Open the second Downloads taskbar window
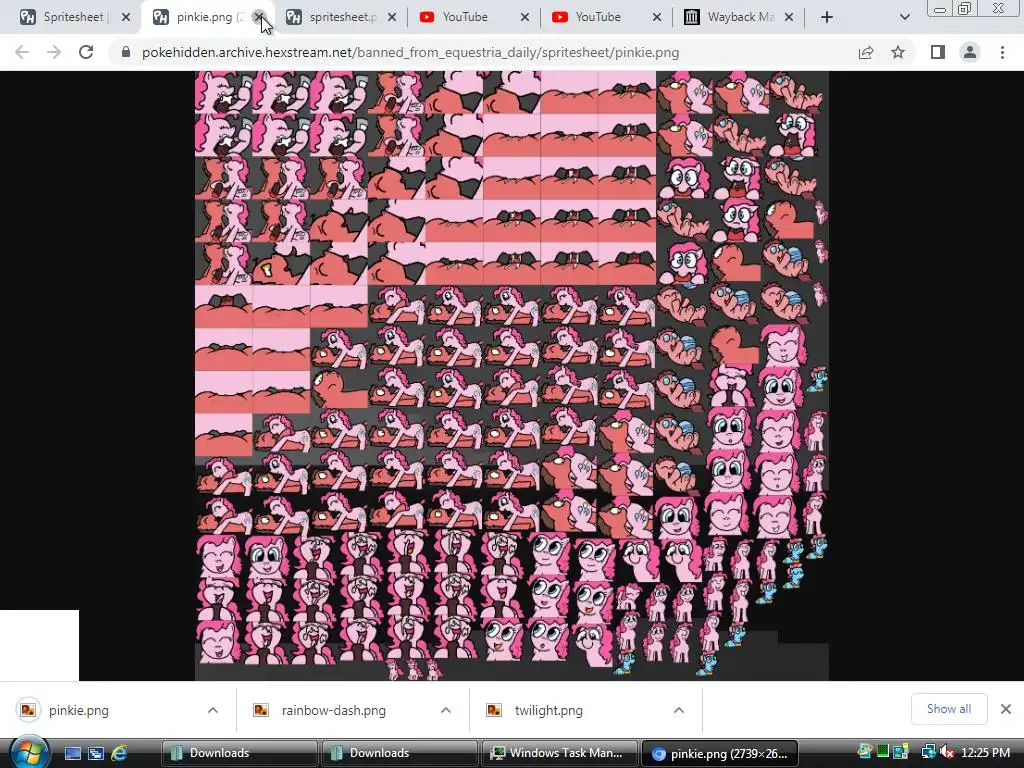This screenshot has height=768, width=1024. 400,753
